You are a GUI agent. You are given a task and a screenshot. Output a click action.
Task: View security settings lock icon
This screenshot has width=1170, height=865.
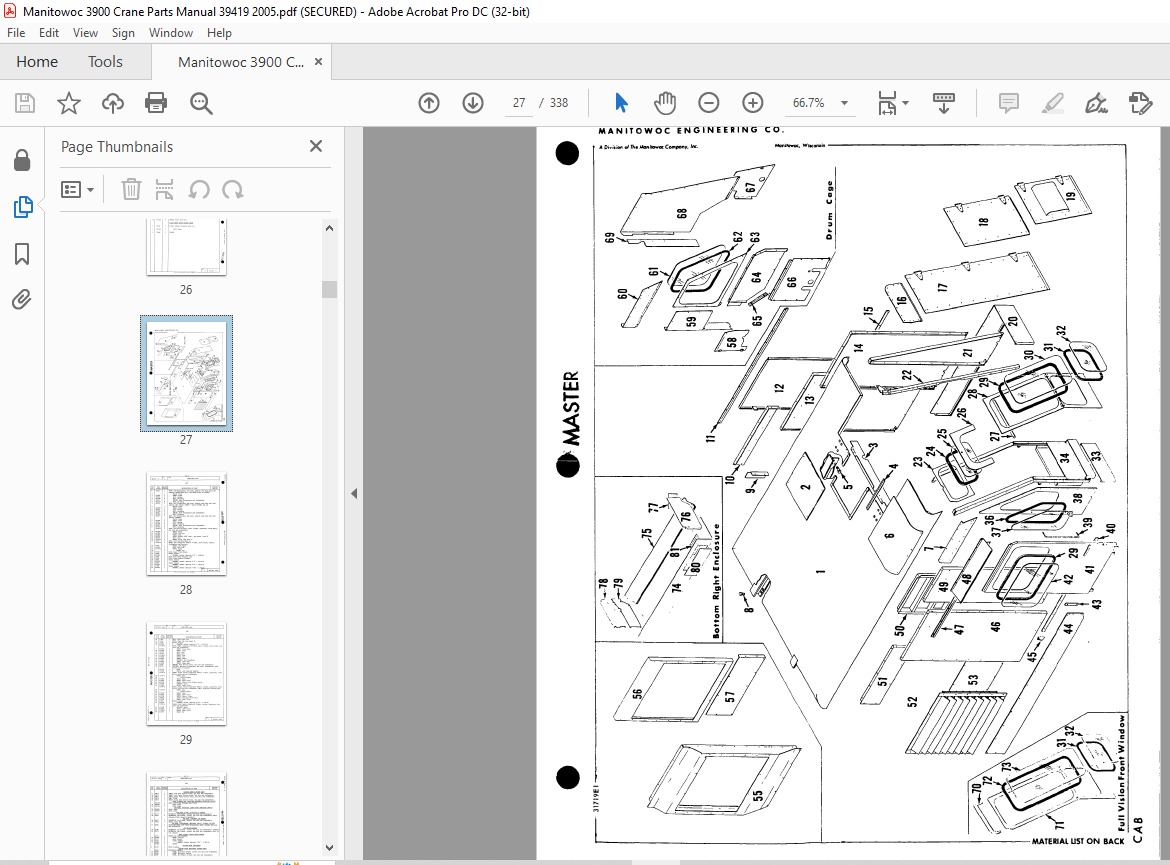coord(22,160)
